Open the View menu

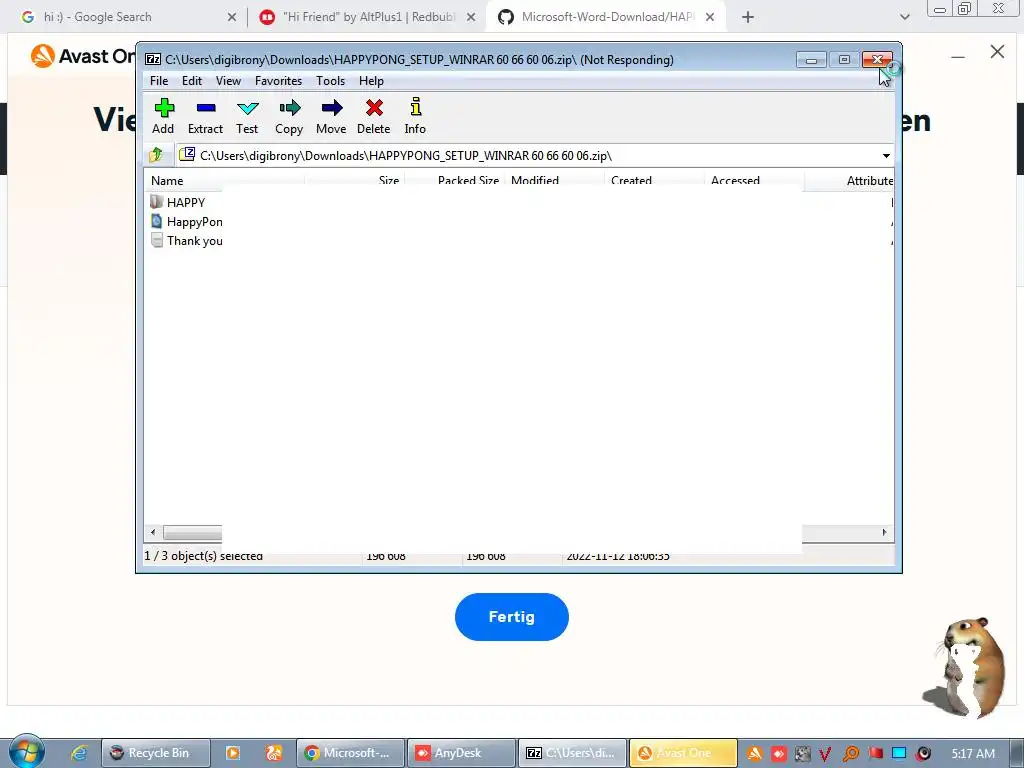click(x=229, y=80)
